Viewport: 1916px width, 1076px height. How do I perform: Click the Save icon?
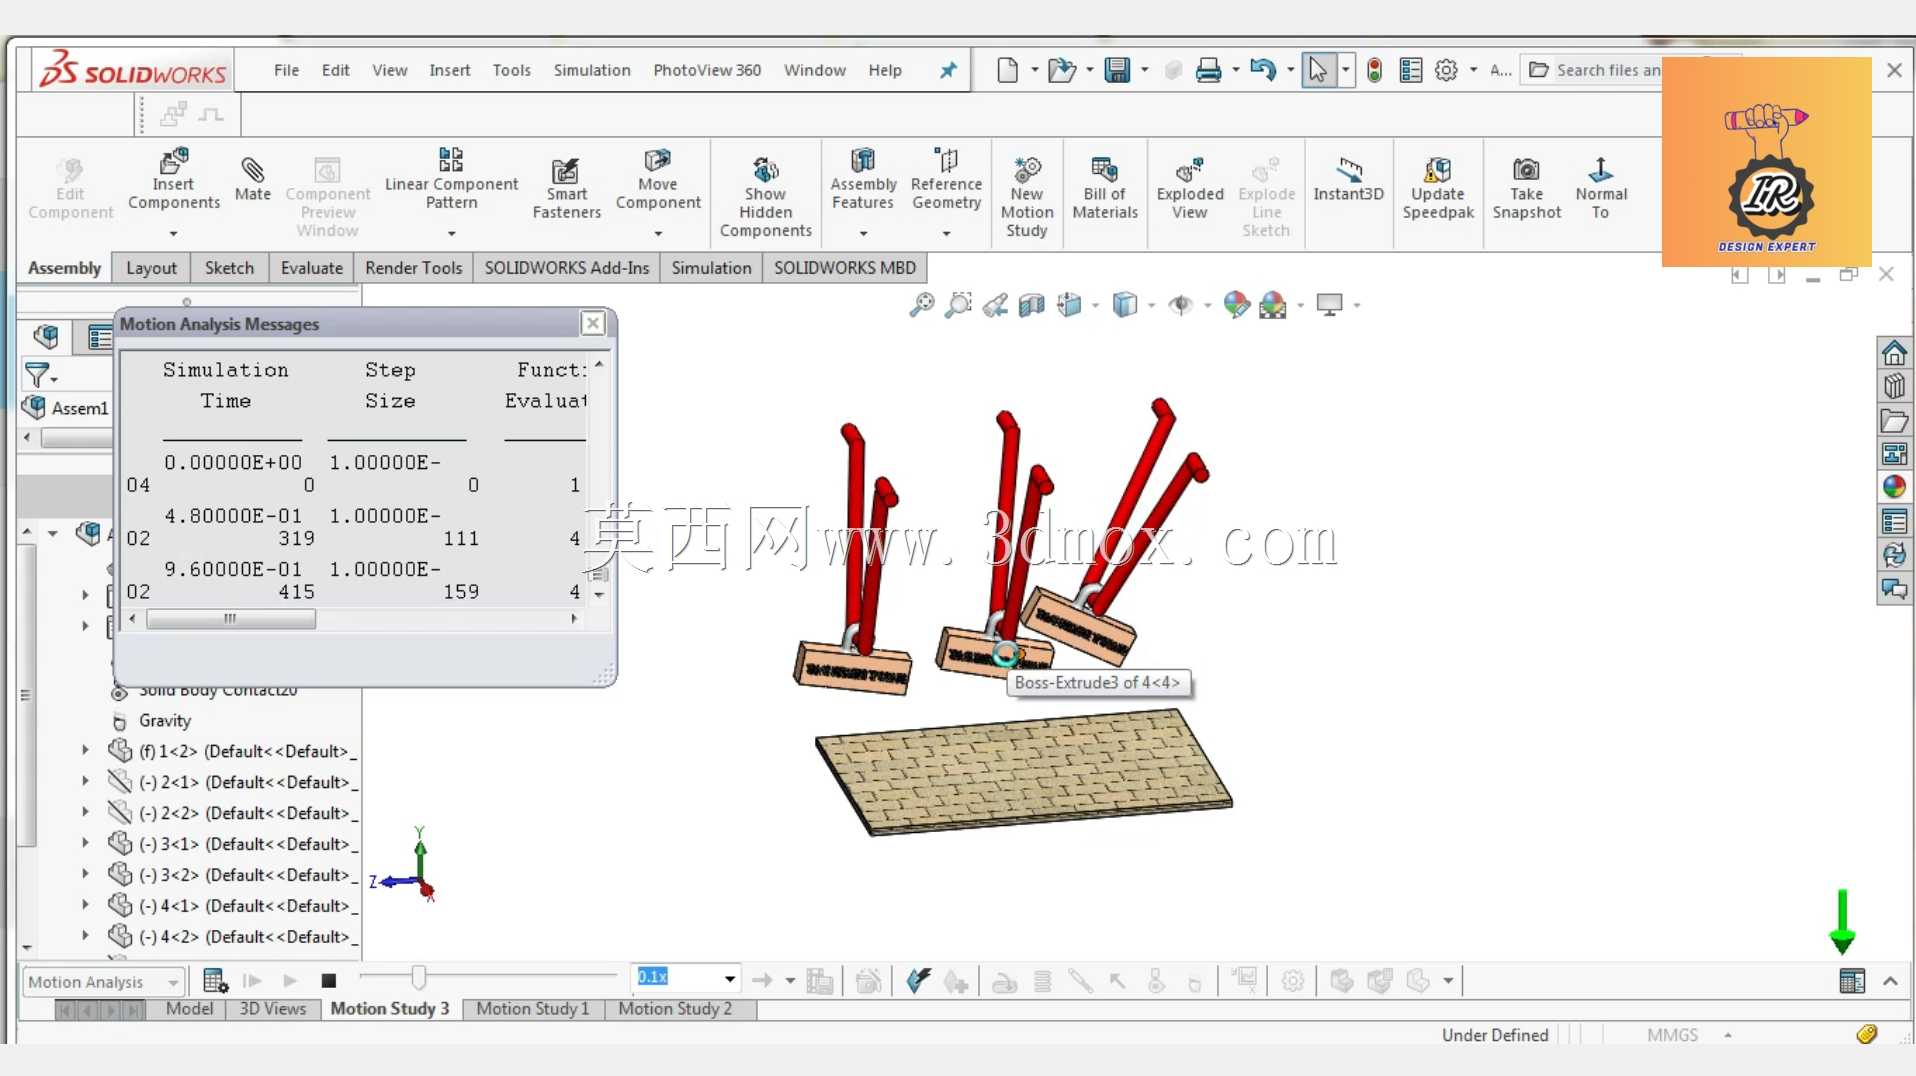tap(1117, 70)
